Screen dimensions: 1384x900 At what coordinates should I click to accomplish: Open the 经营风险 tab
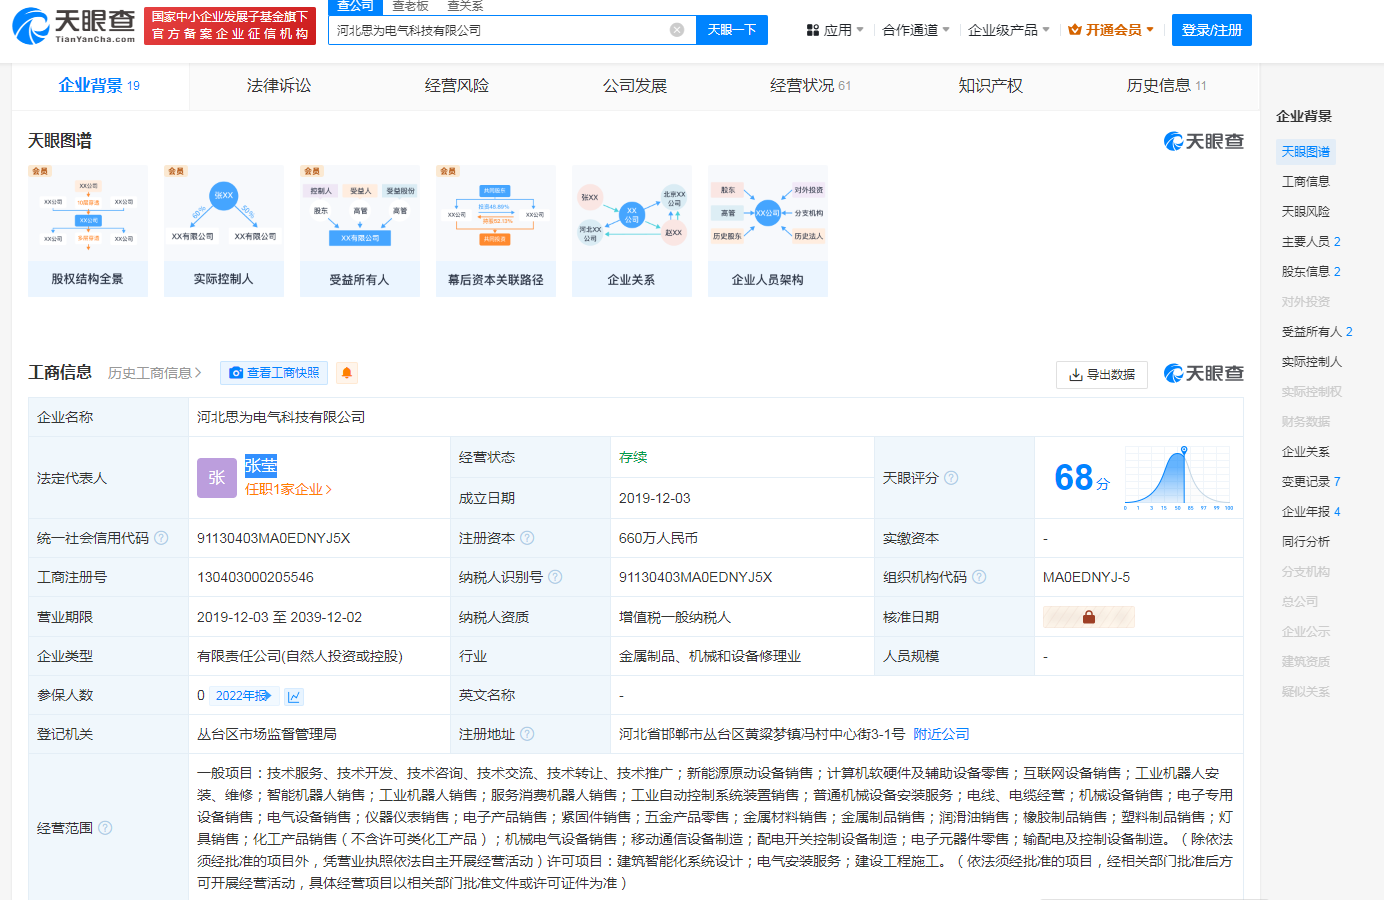(457, 86)
